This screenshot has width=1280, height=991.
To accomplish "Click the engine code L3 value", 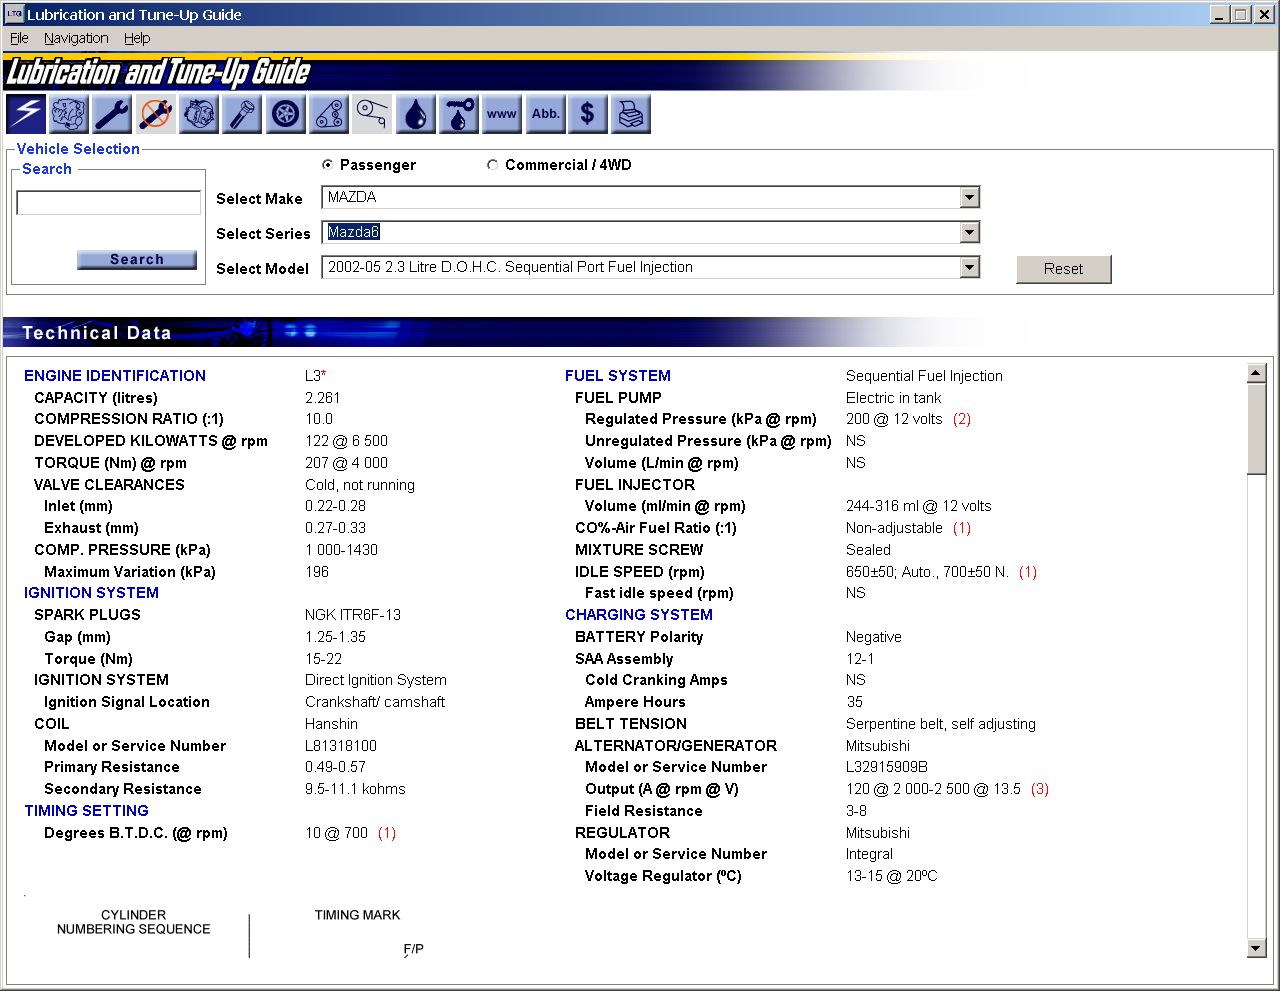I will [x=313, y=376].
